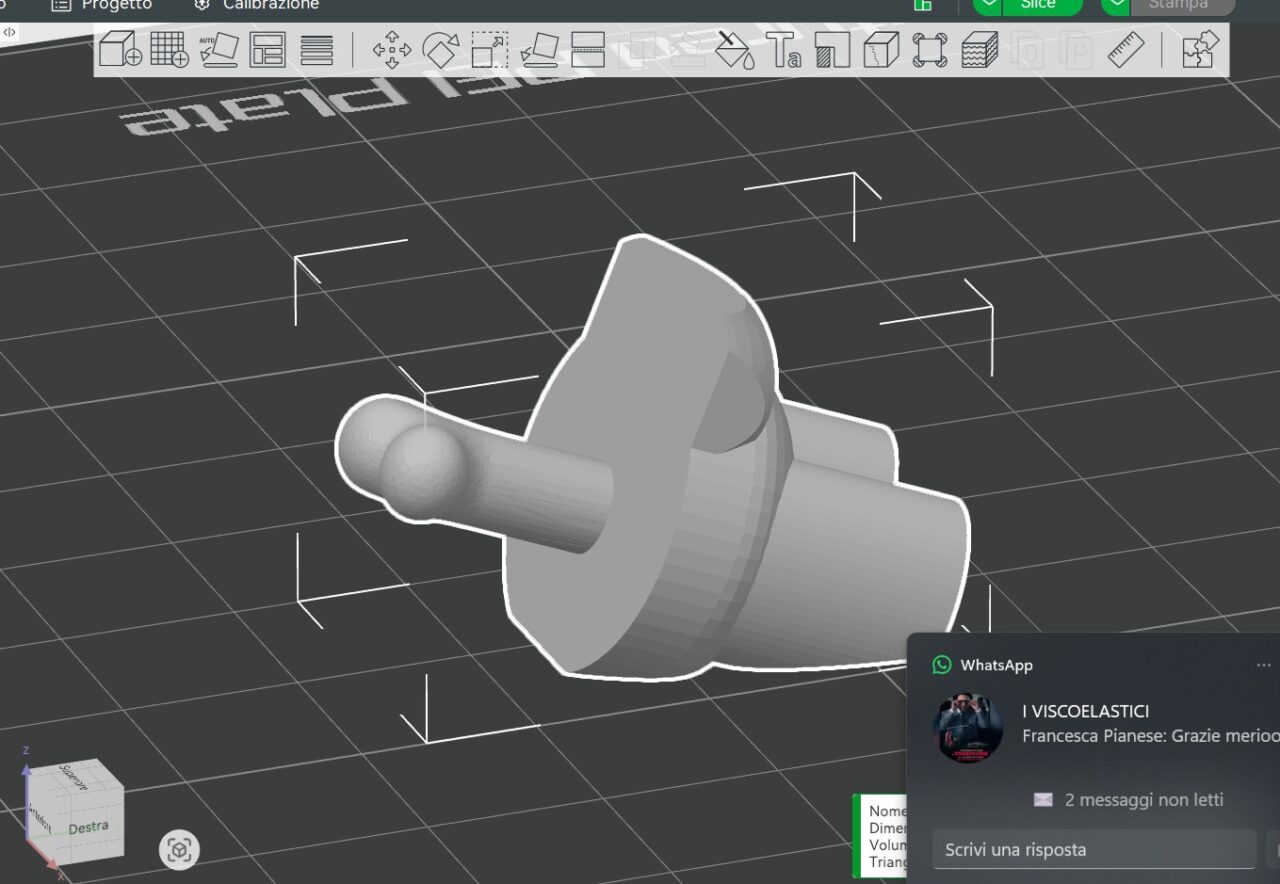
Task: Expand the dropdown arrow beside Slice
Action: tap(989, 5)
